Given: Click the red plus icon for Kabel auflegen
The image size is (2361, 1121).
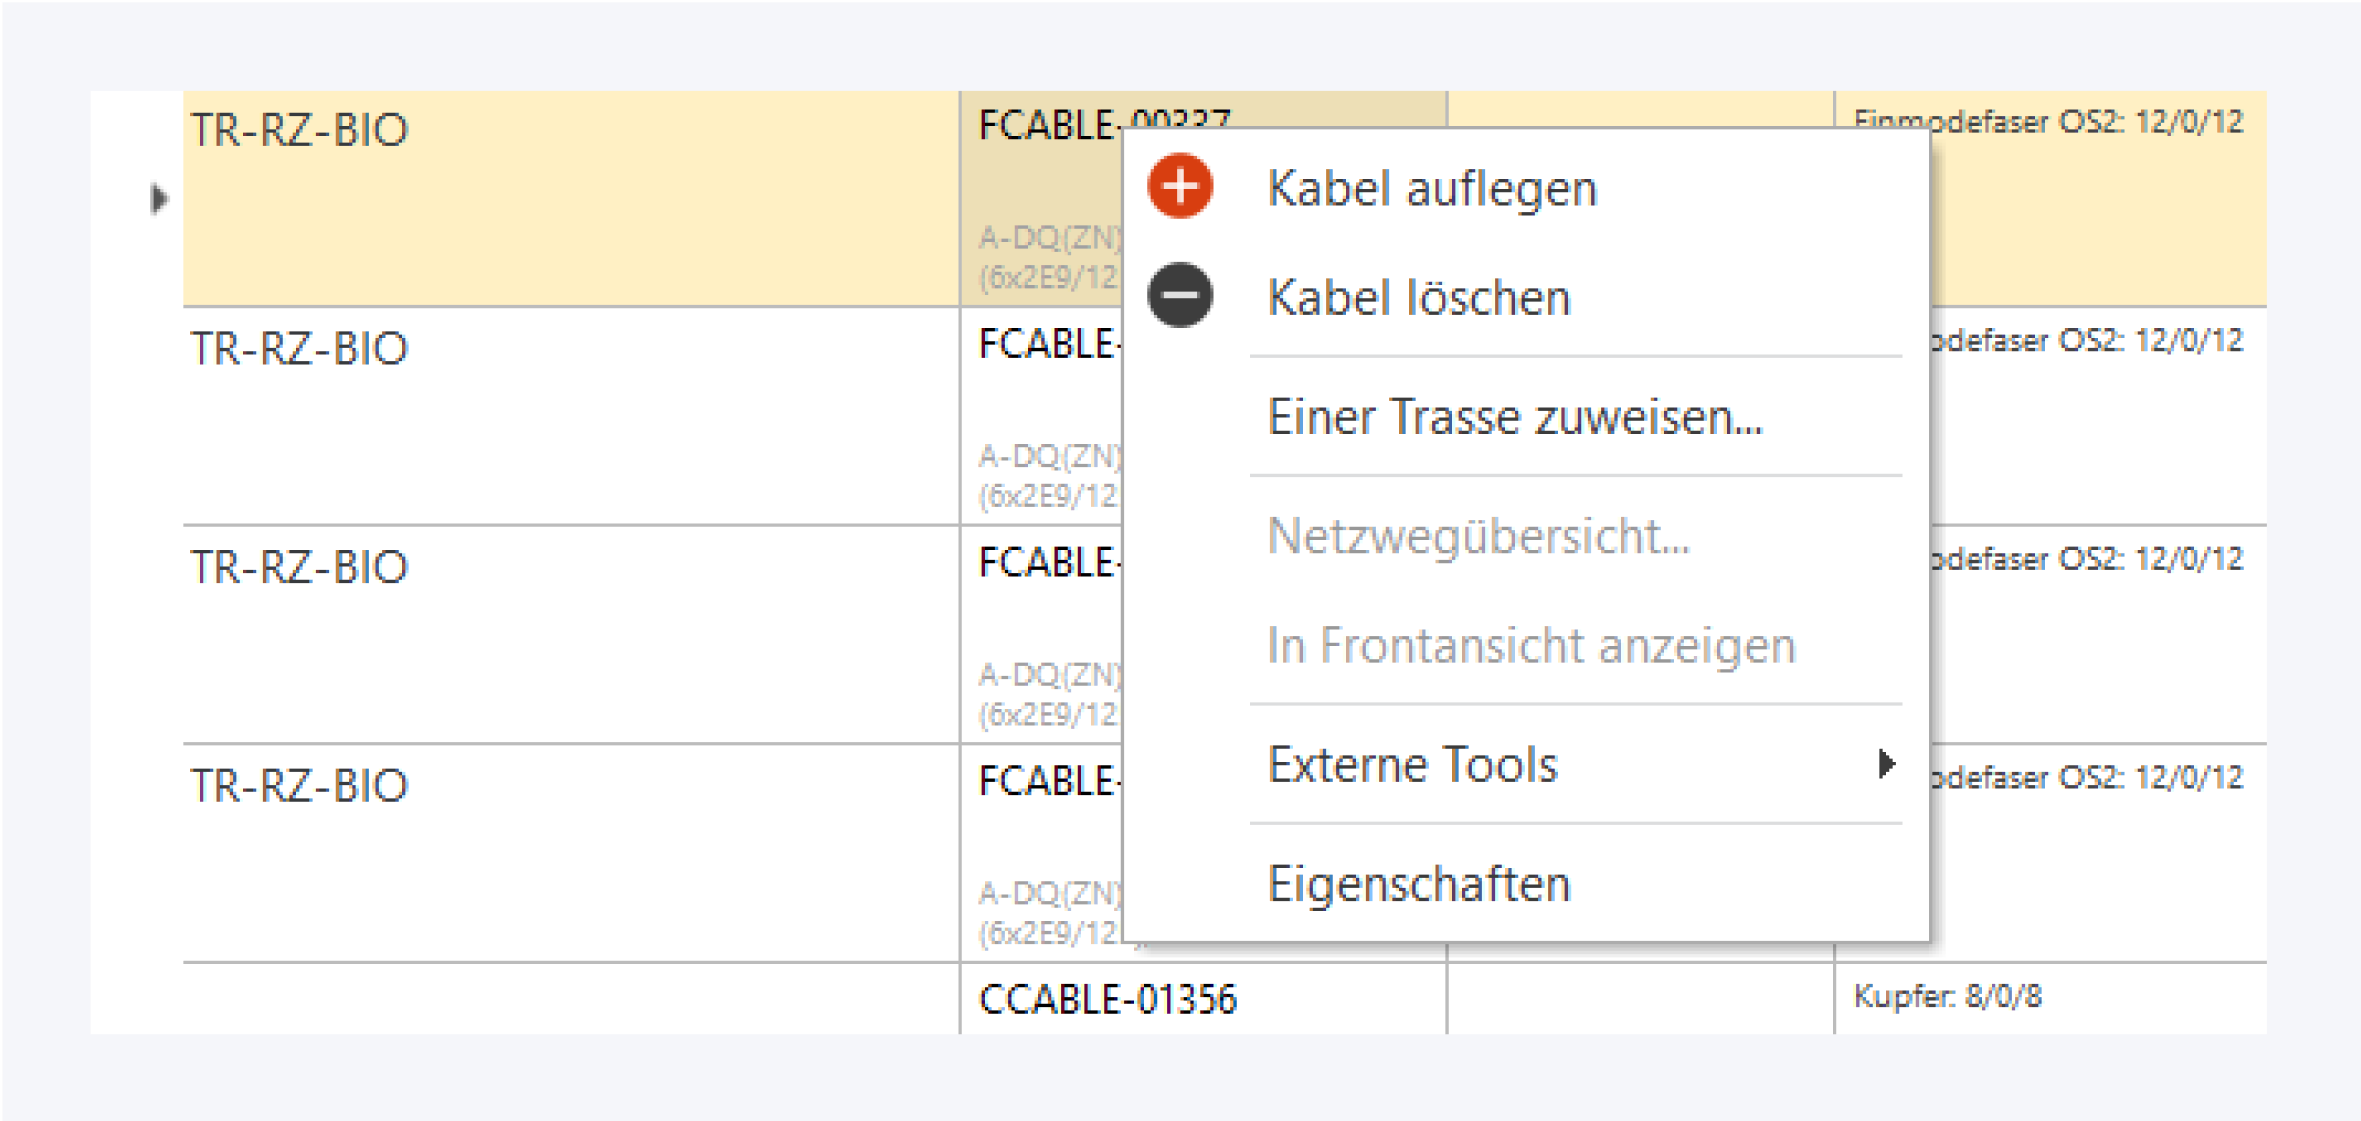Looking at the screenshot, I should [1180, 187].
